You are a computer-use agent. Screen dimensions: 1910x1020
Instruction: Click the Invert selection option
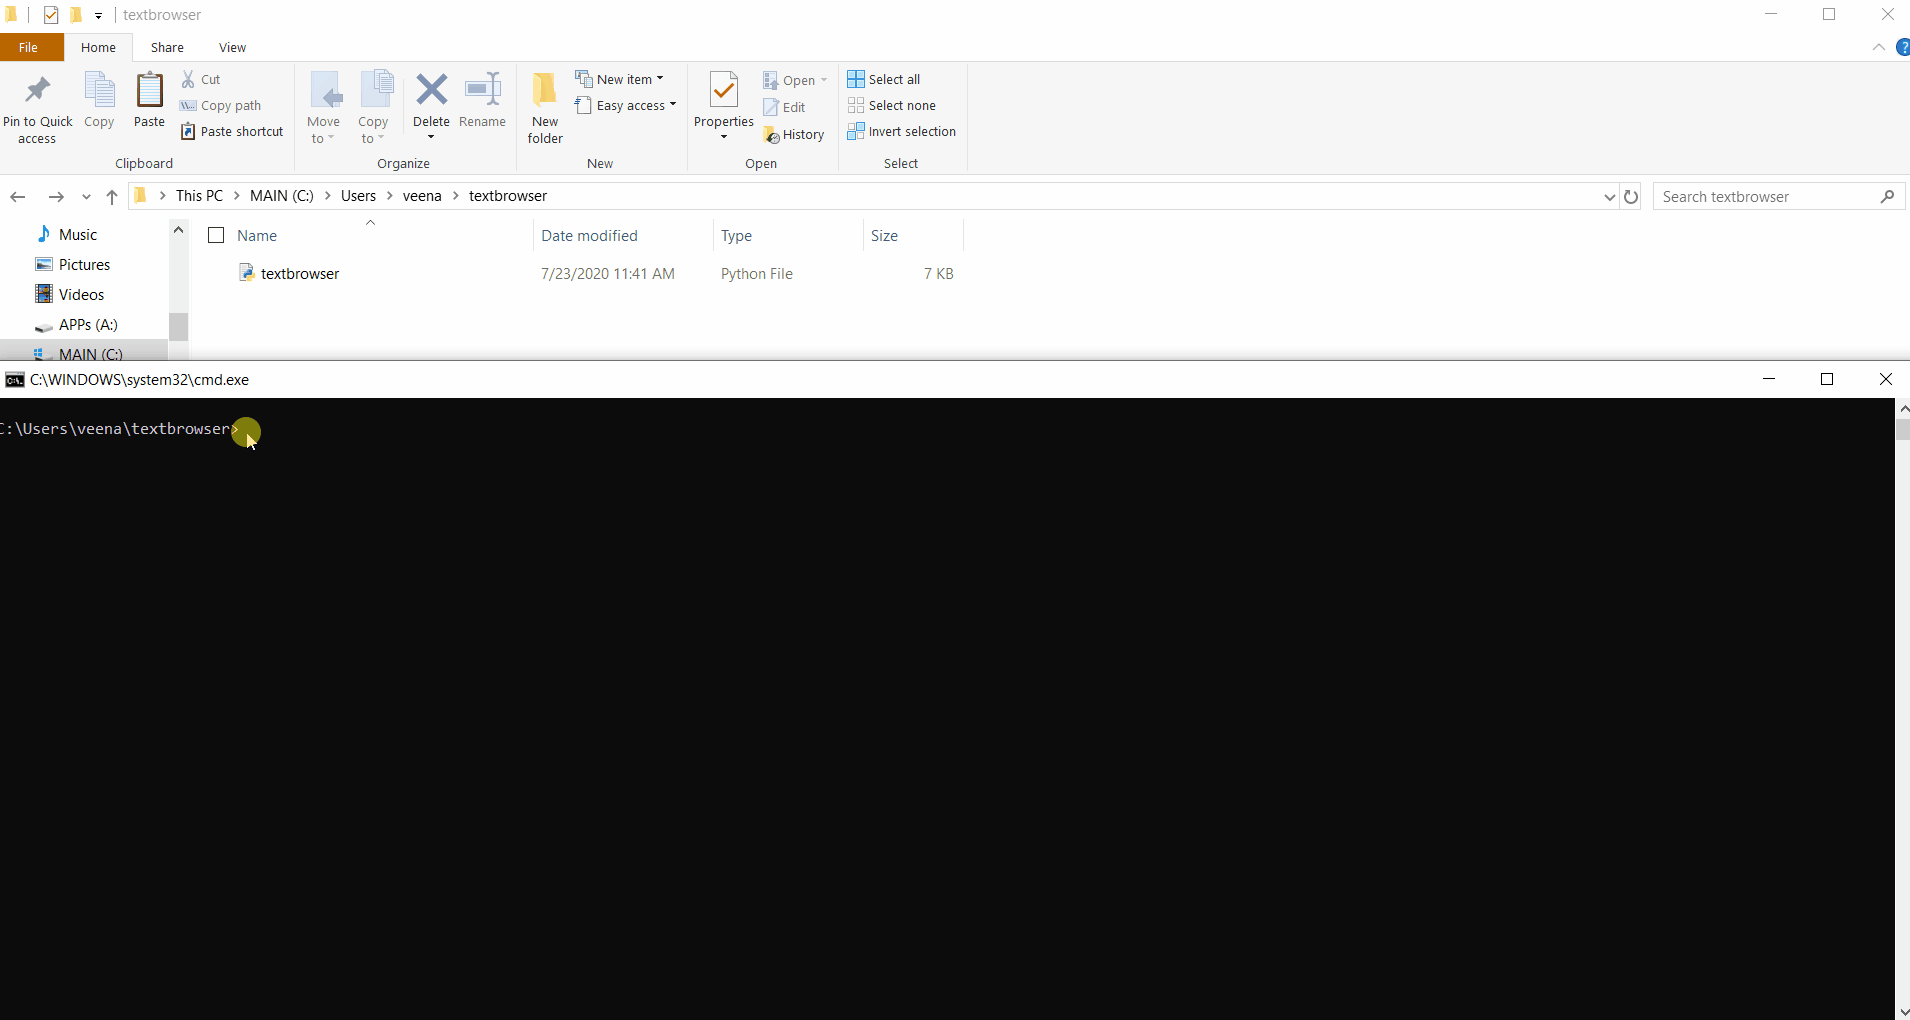click(902, 131)
